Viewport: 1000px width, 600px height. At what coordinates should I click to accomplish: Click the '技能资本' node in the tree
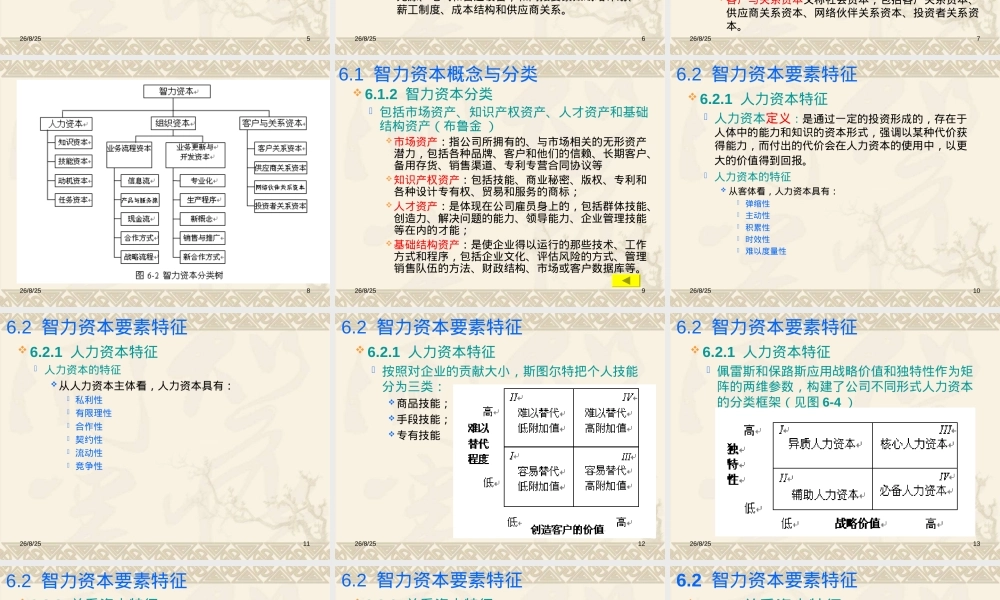[74, 161]
